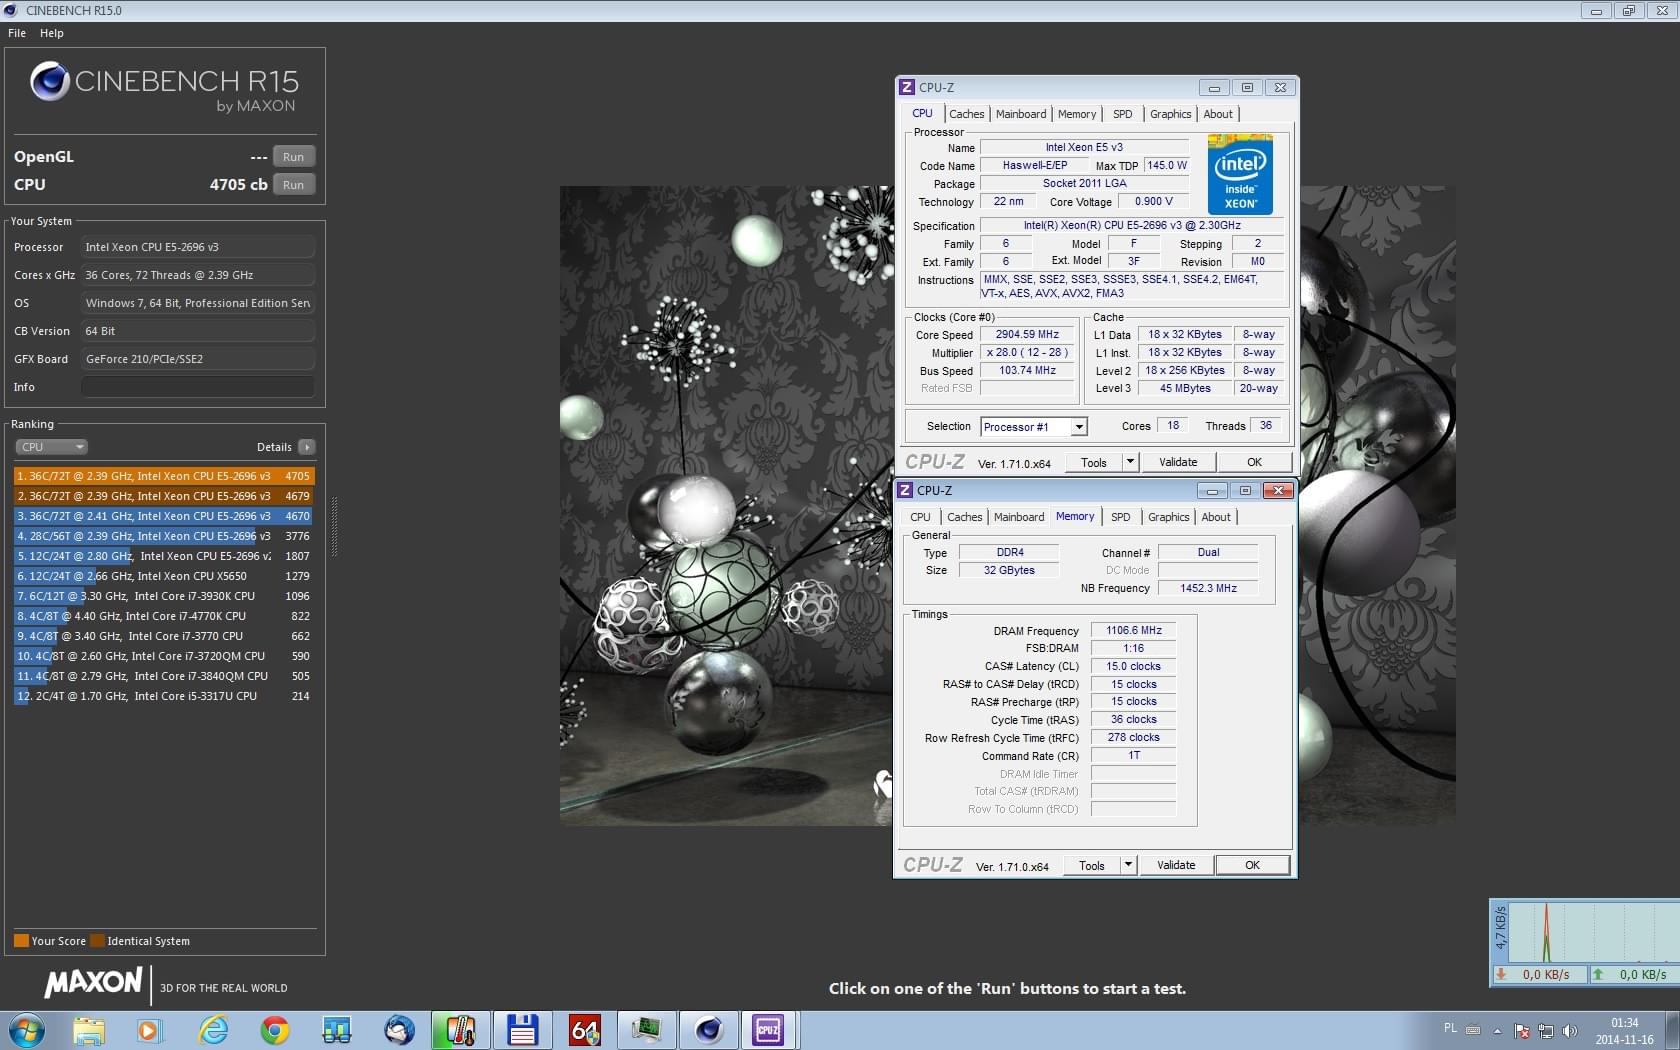Click the Cinebench taskbar icon

708,1030
